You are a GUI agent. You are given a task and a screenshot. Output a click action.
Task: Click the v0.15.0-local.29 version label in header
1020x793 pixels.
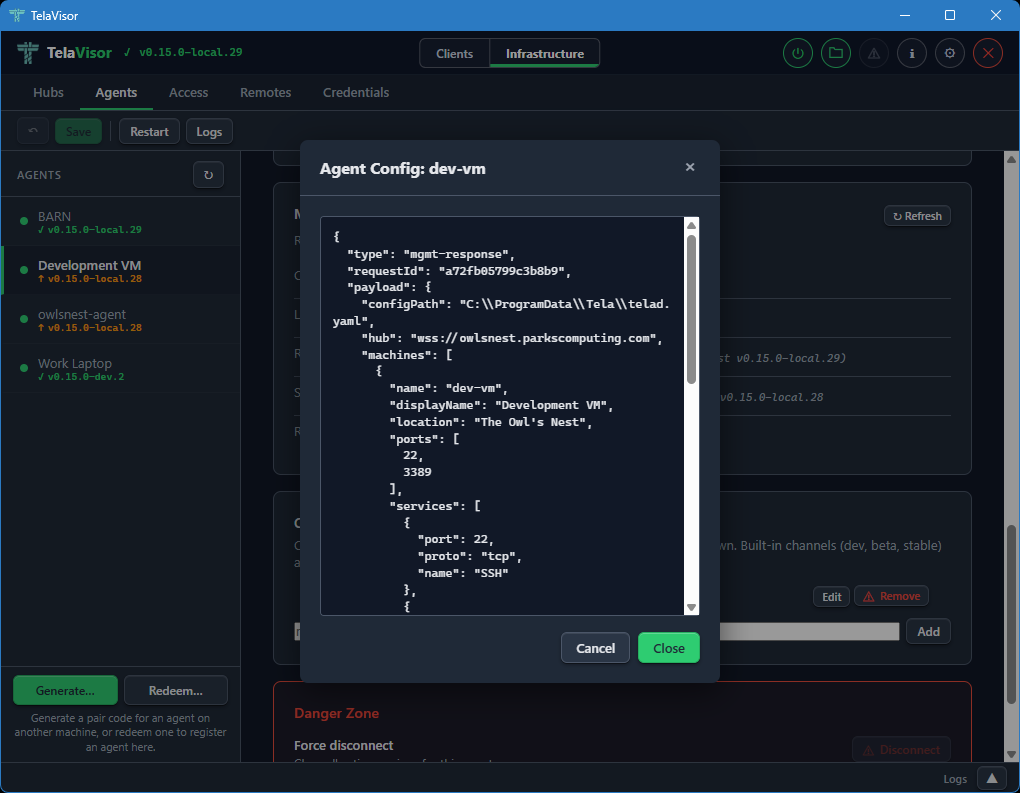click(x=190, y=52)
